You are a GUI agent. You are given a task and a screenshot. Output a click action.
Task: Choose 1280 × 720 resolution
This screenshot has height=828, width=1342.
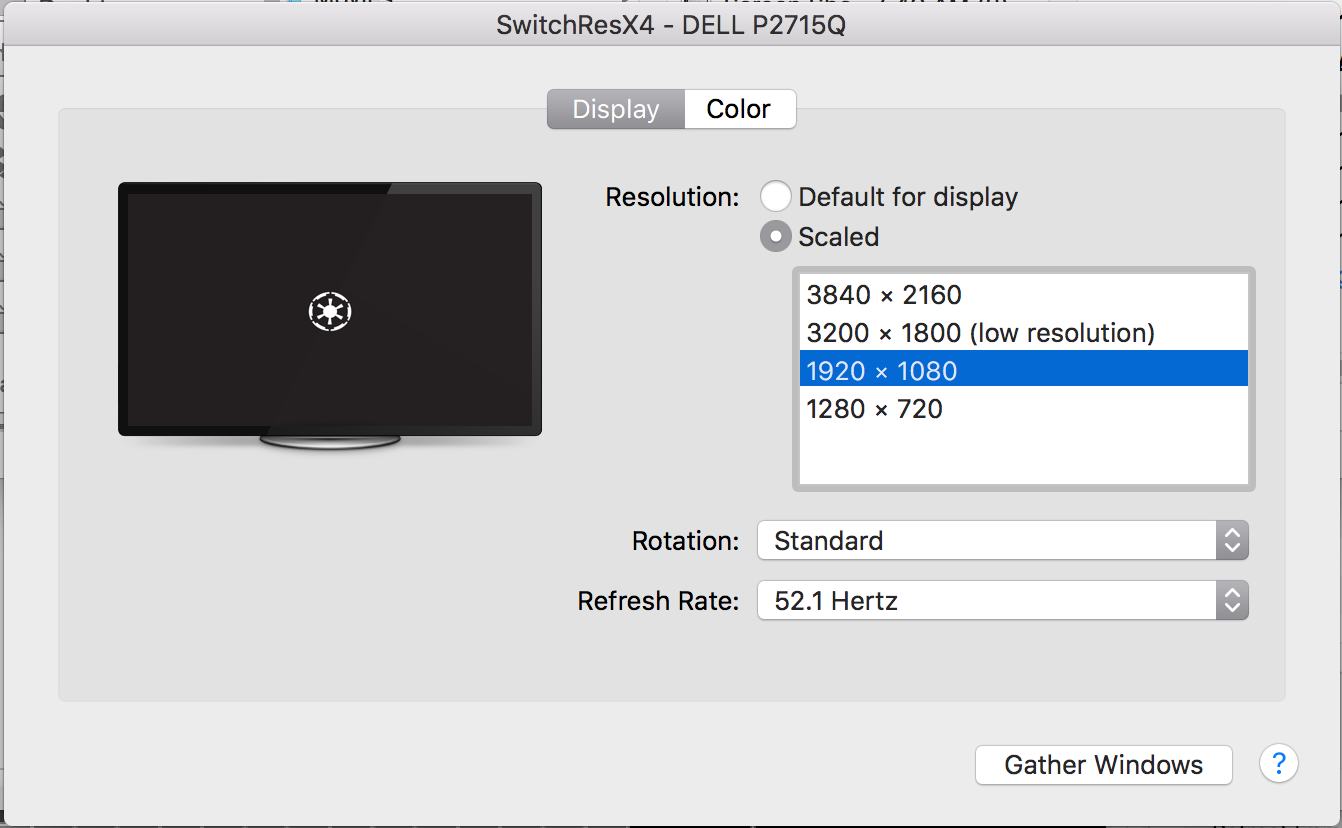click(x=1024, y=408)
